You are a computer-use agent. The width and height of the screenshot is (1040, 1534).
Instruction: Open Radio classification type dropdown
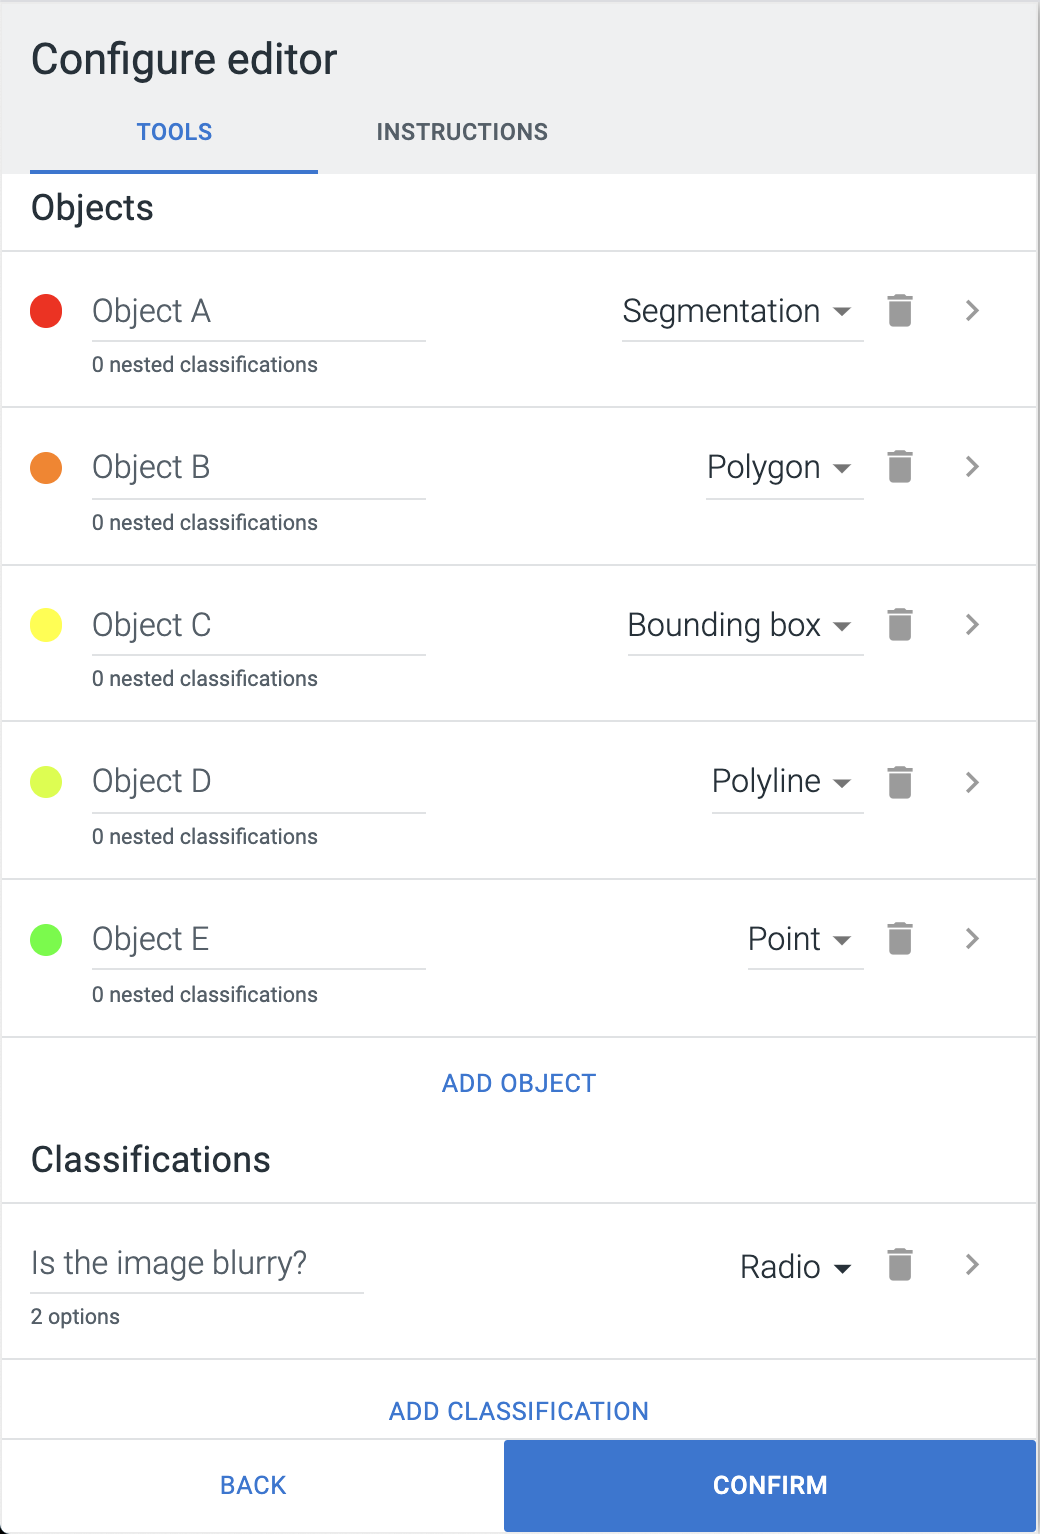pos(796,1267)
